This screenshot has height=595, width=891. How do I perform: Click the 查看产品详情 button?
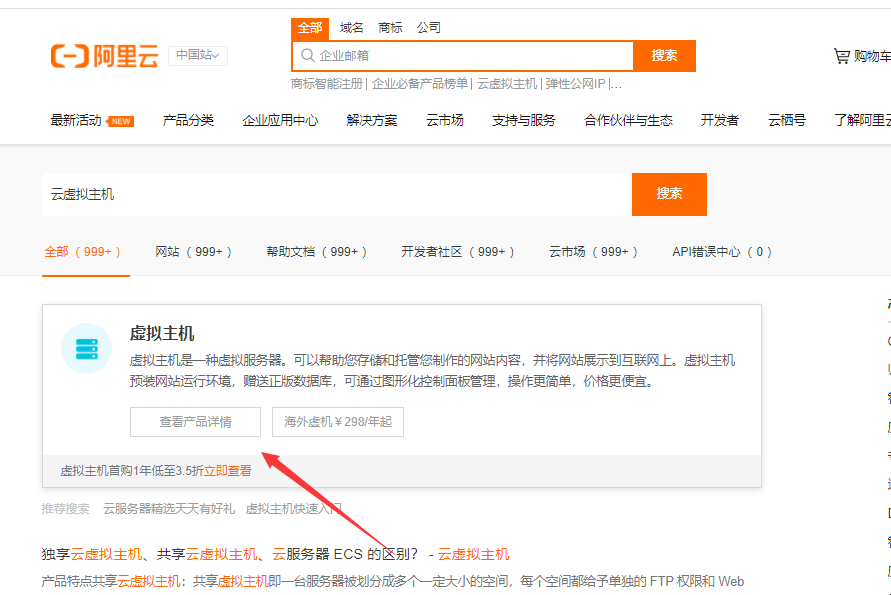[x=195, y=422]
